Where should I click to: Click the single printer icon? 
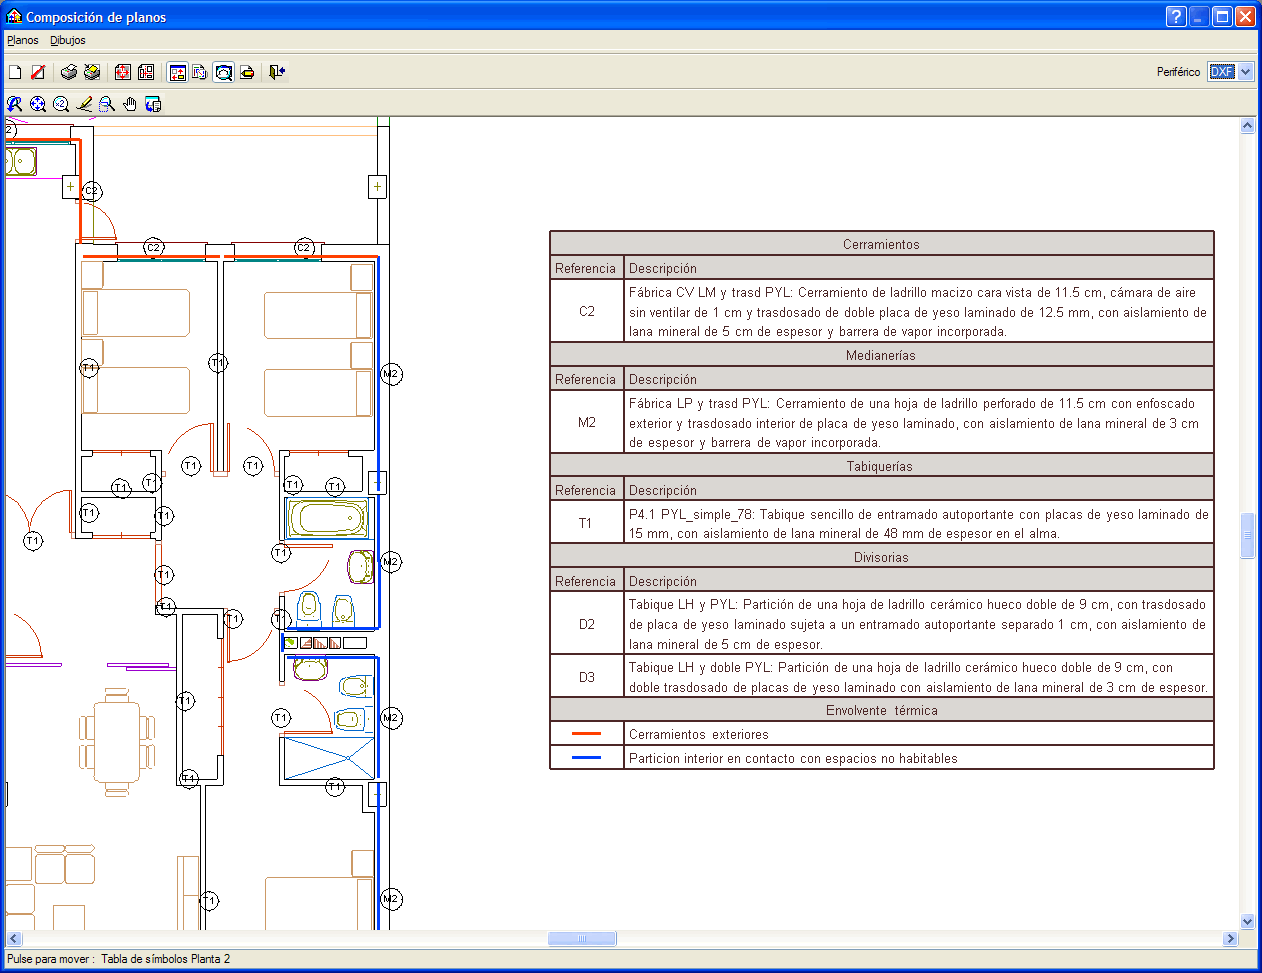(69, 72)
